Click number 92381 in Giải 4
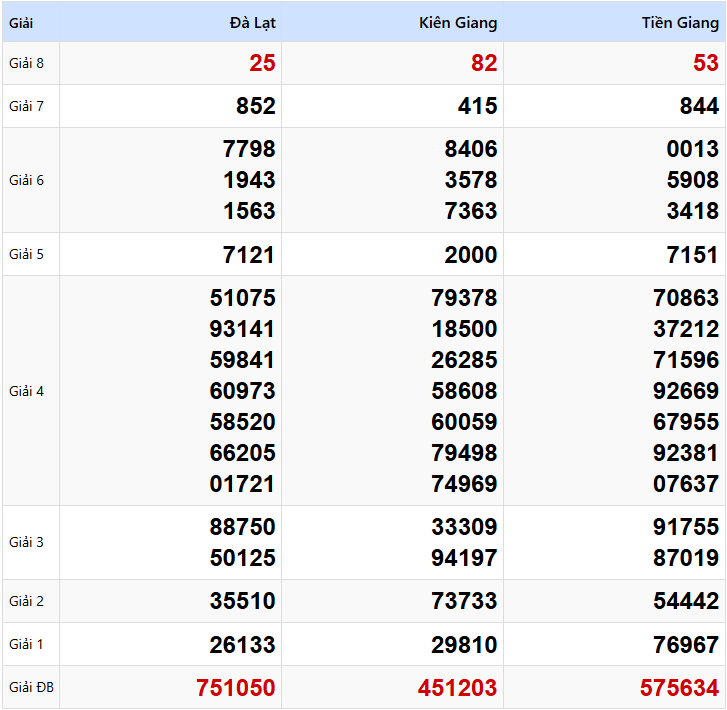 point(686,453)
